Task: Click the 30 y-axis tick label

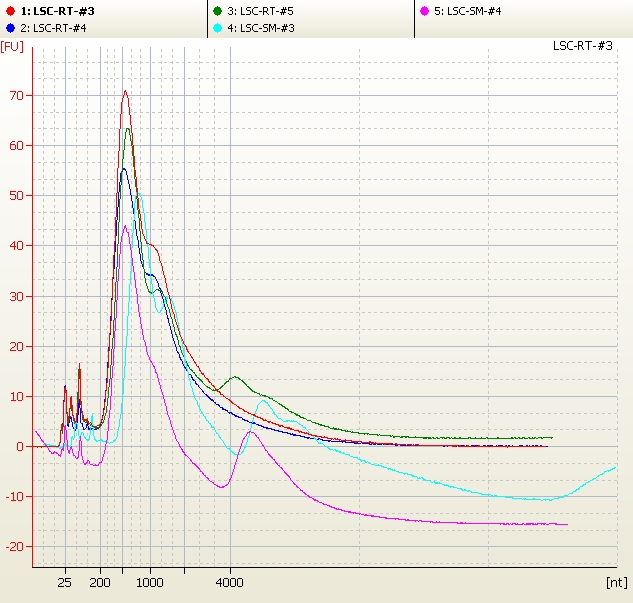Action: (17, 296)
